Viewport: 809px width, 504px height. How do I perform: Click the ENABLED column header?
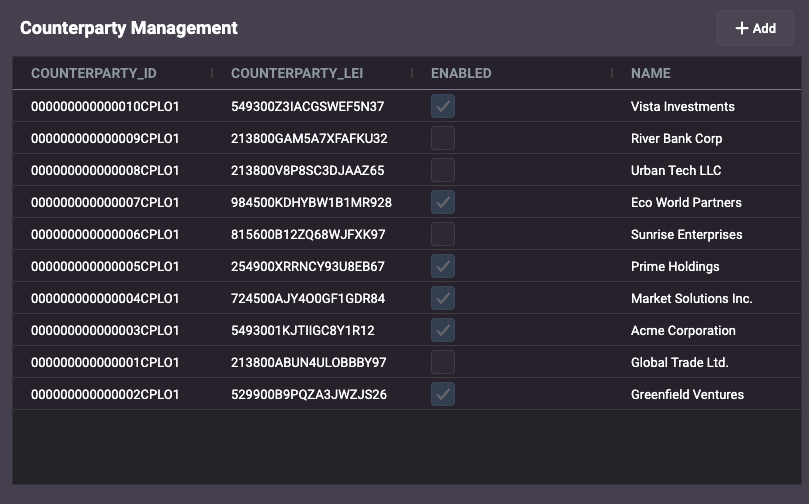pyautogui.click(x=461, y=73)
